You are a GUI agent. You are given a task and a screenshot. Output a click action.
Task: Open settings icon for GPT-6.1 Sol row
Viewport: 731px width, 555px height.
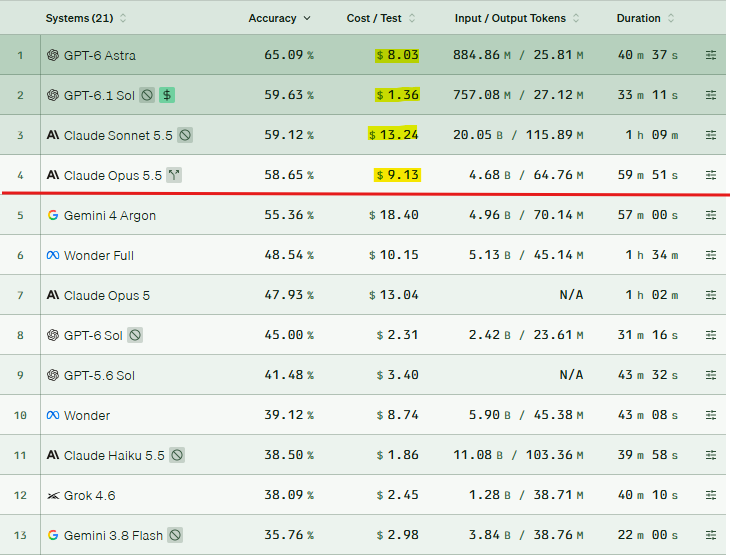710,95
